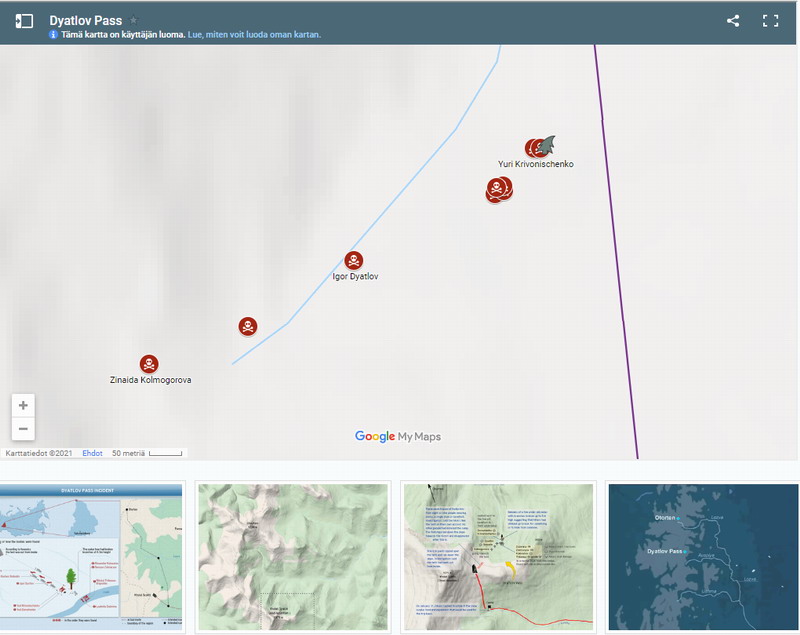Click the red skull marker beside the tent icon
This screenshot has height=635, width=800.
[x=533, y=148]
